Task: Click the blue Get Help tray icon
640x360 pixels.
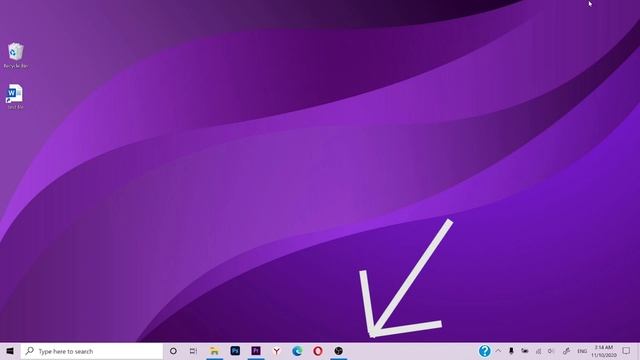Action: coord(484,351)
